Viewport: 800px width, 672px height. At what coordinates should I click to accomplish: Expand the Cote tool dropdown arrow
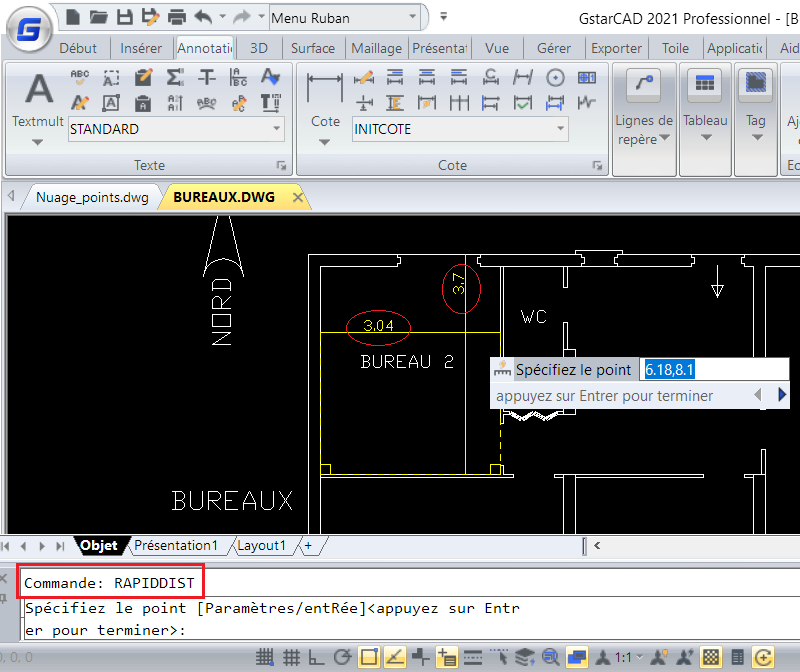[x=324, y=142]
